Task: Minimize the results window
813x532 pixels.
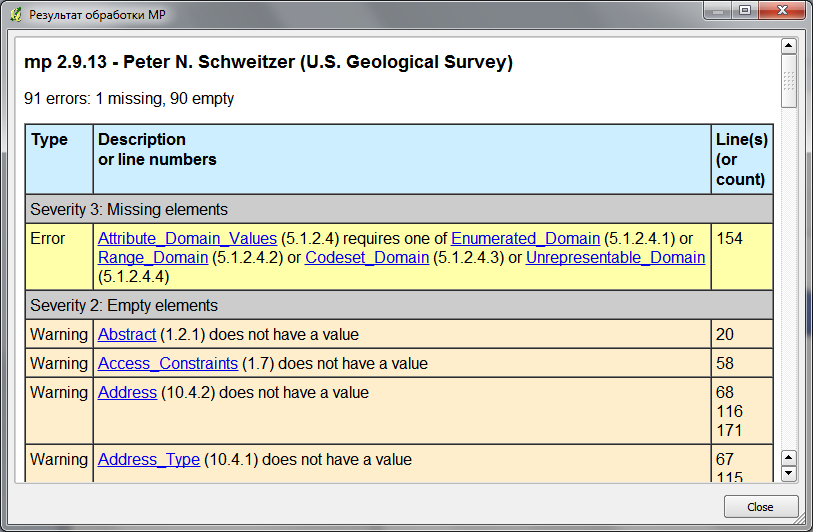Action: (x=718, y=11)
